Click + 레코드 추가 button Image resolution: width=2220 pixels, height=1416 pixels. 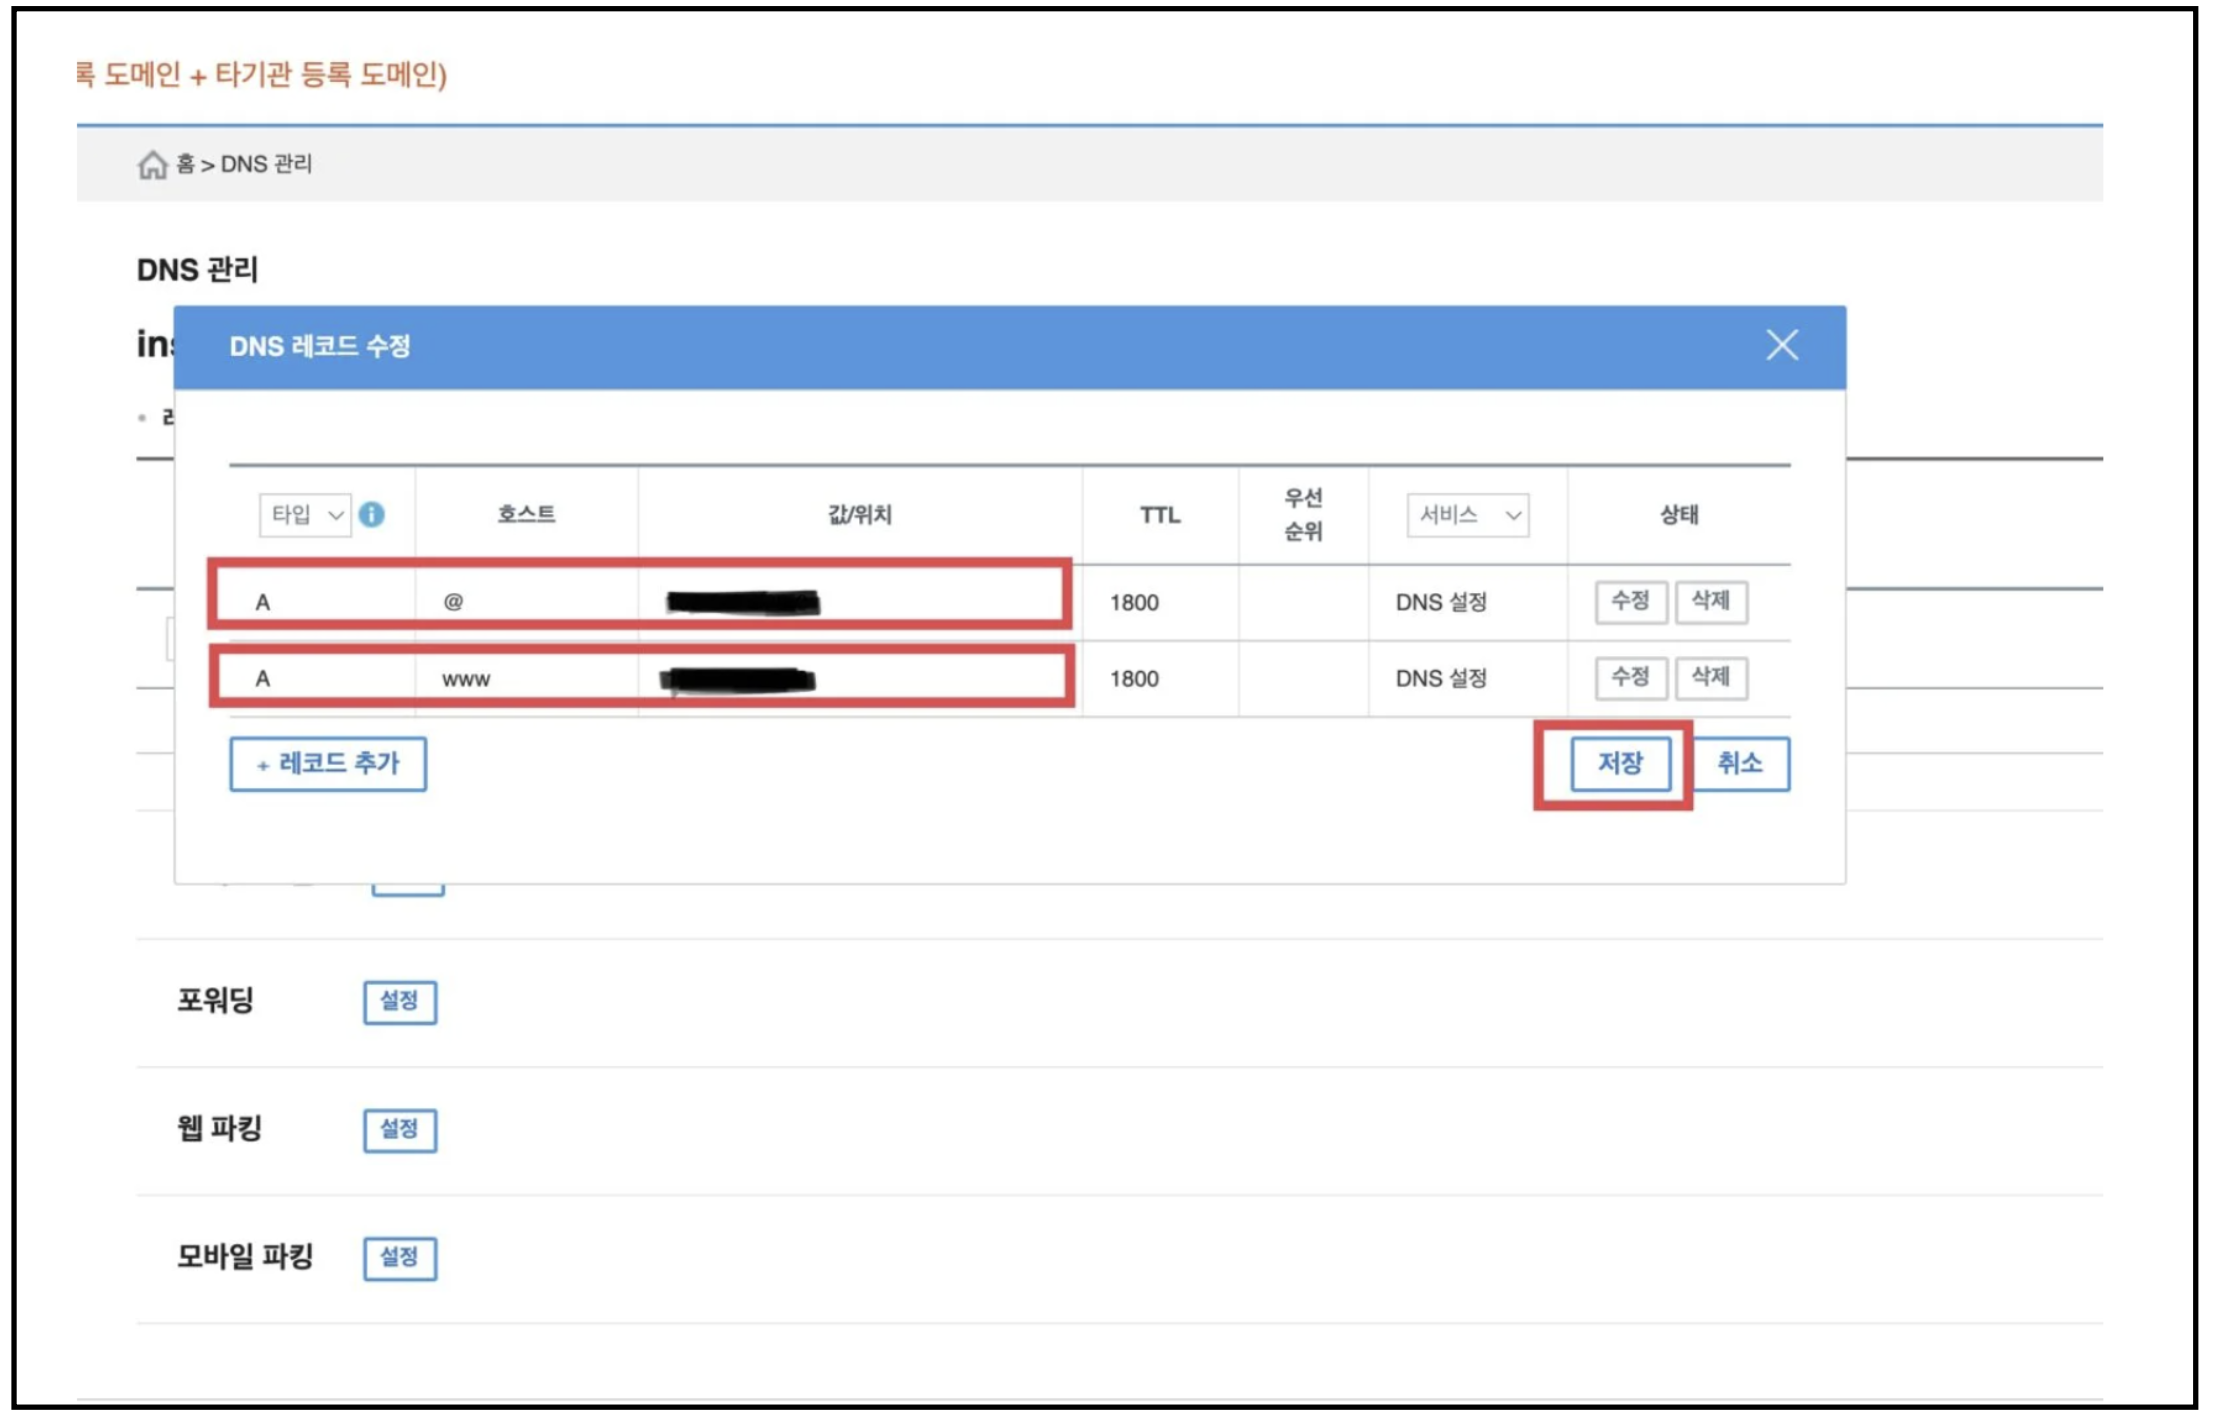coord(328,764)
